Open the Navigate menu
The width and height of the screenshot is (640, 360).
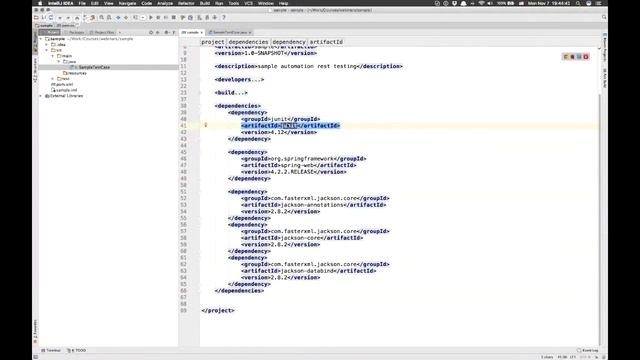coord(127,3)
